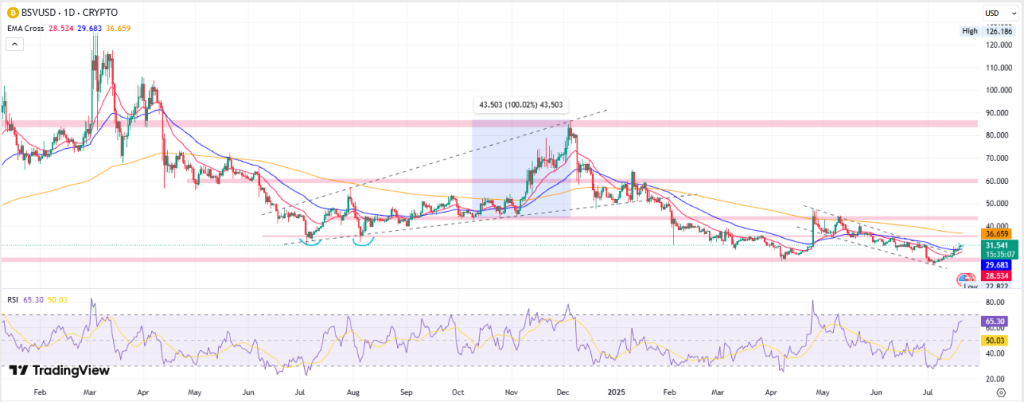This screenshot has width=1024, height=402.
Task: Select the blue price range measurement box
Action: (521, 169)
